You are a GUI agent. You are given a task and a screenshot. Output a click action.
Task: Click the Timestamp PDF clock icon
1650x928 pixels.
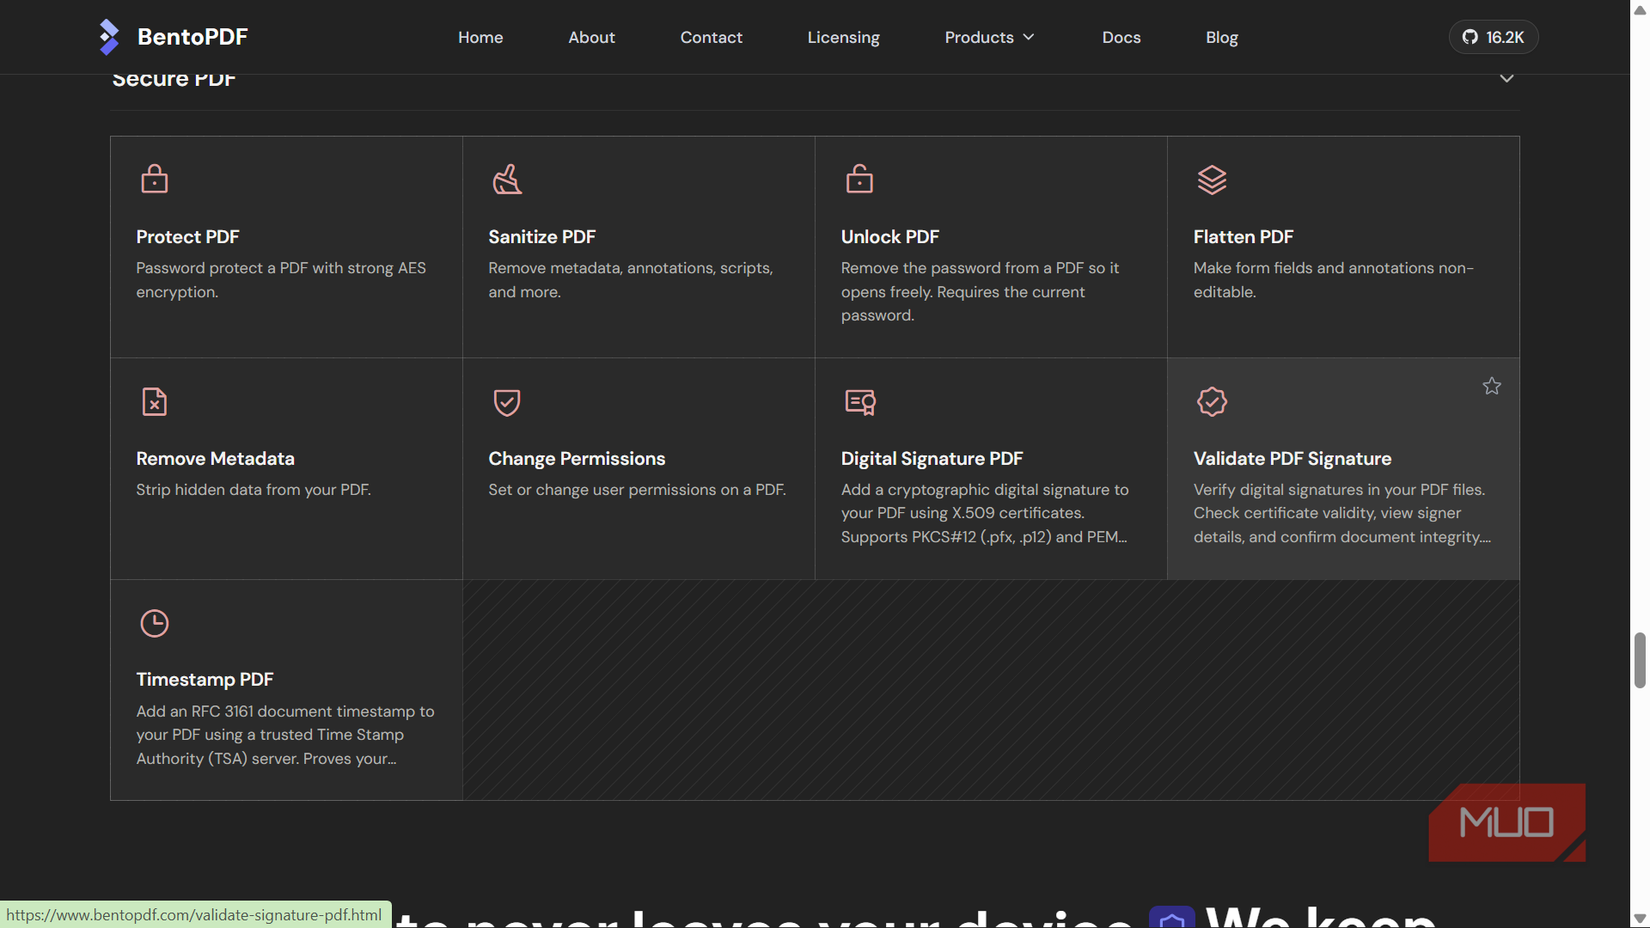click(154, 623)
